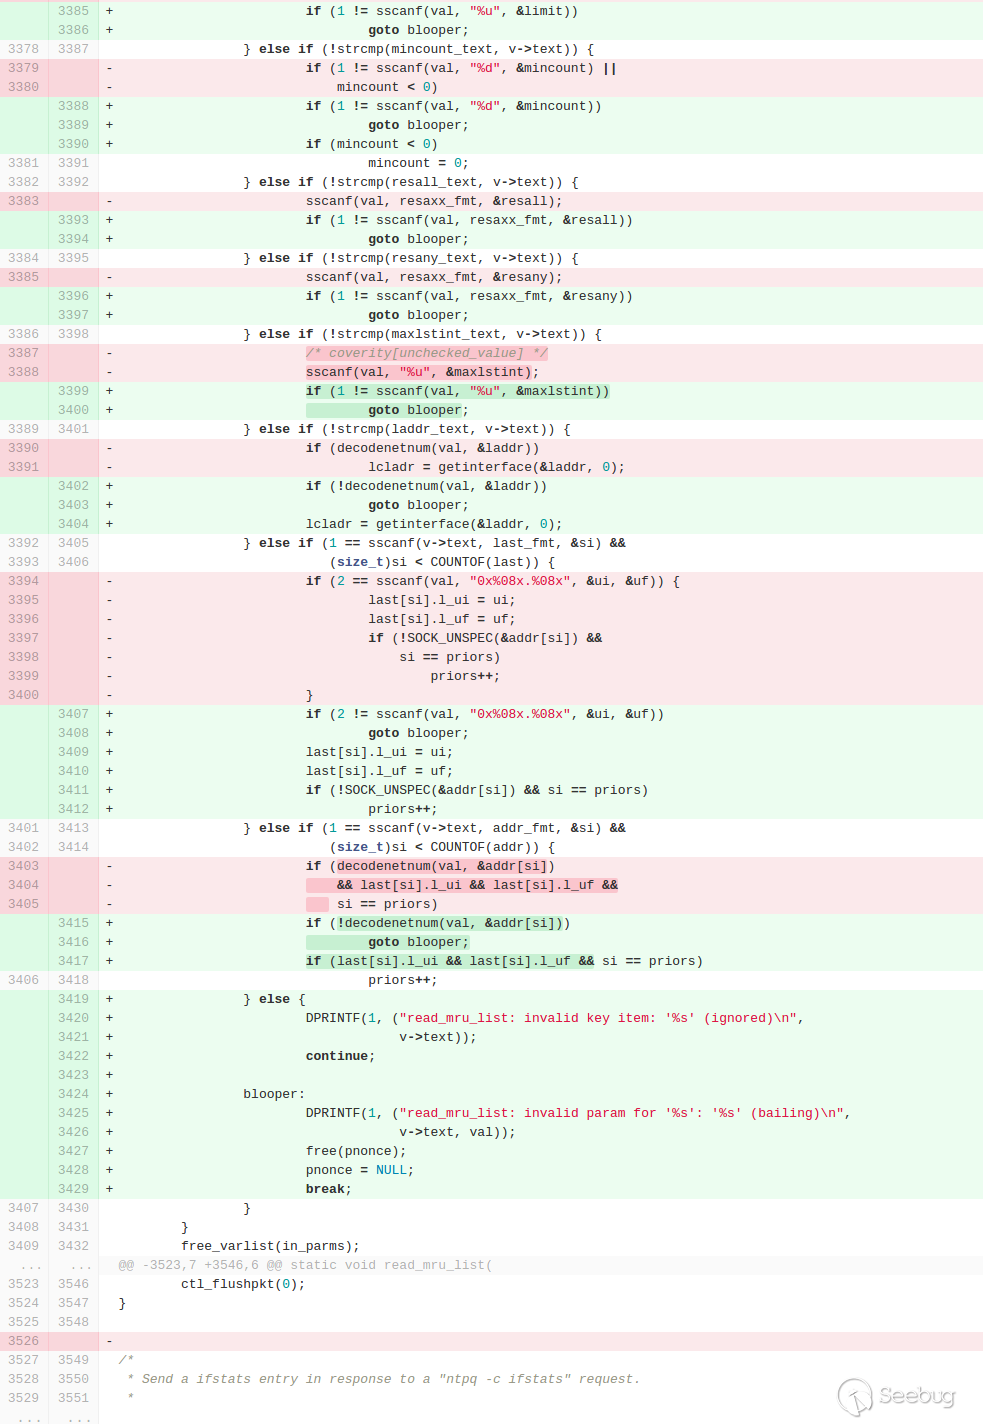Select new line number 3546
Image resolution: width=983 pixels, height=1424 pixels.
[73, 1284]
